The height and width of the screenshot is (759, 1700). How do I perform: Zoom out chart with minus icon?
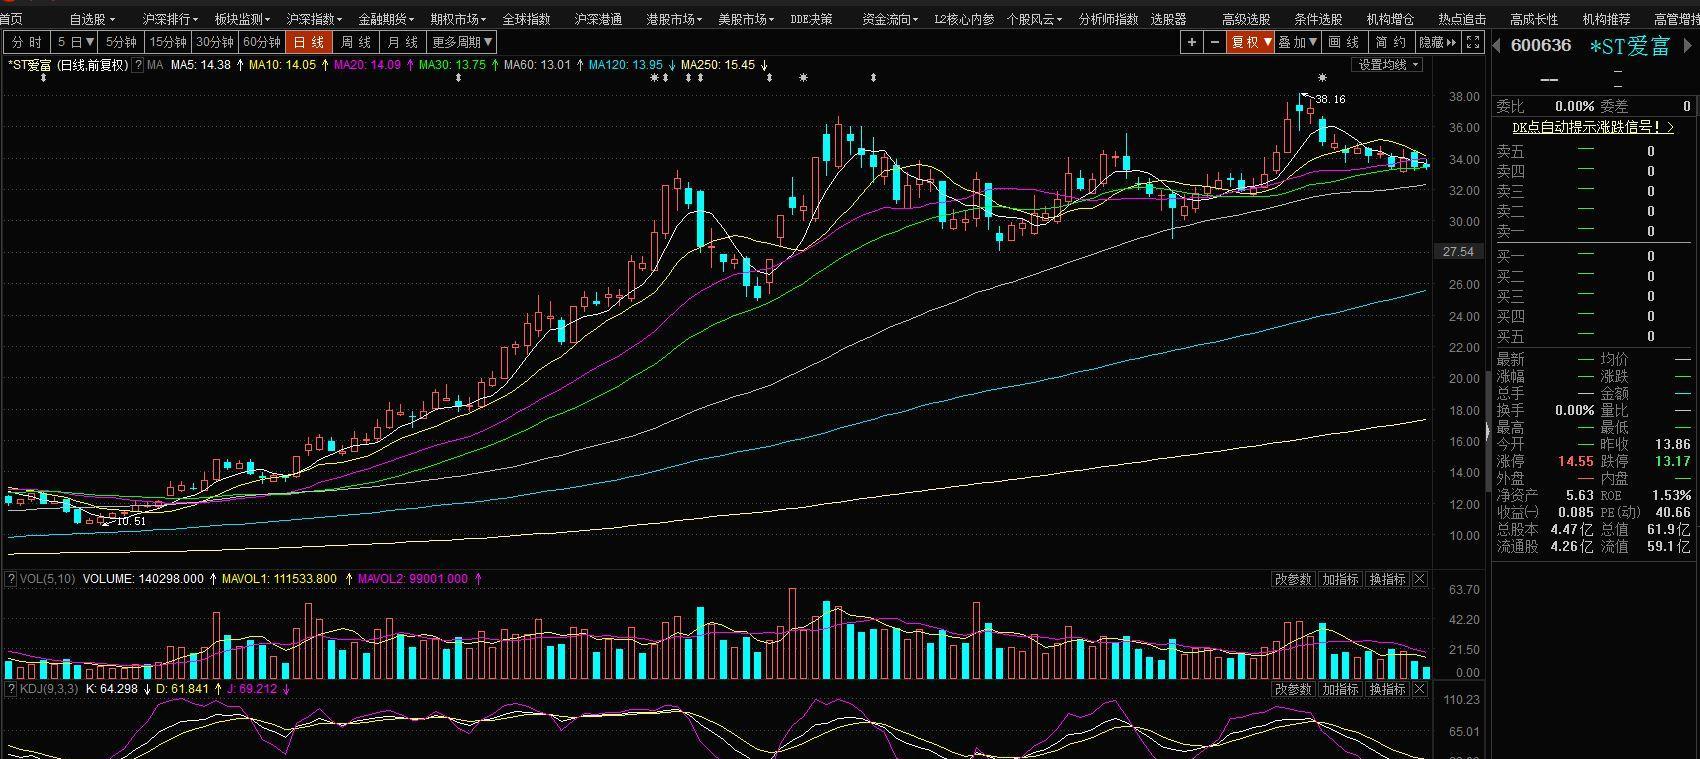[1215, 42]
